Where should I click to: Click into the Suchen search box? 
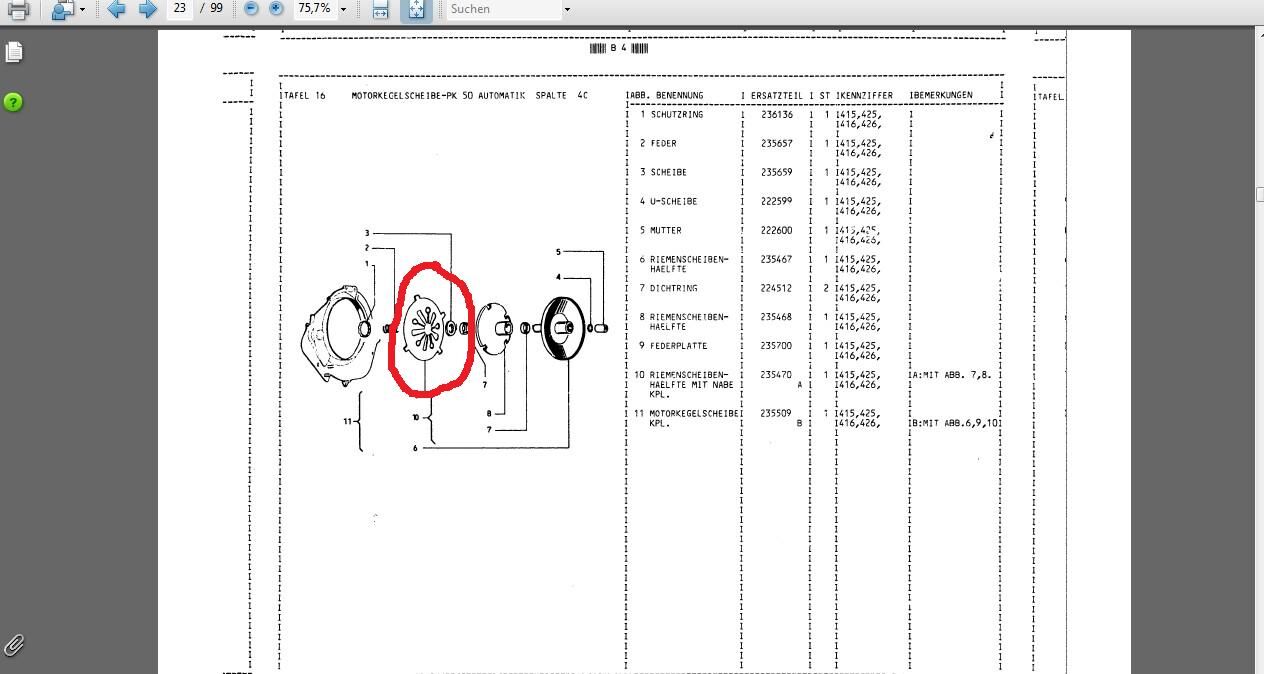tap(500, 9)
